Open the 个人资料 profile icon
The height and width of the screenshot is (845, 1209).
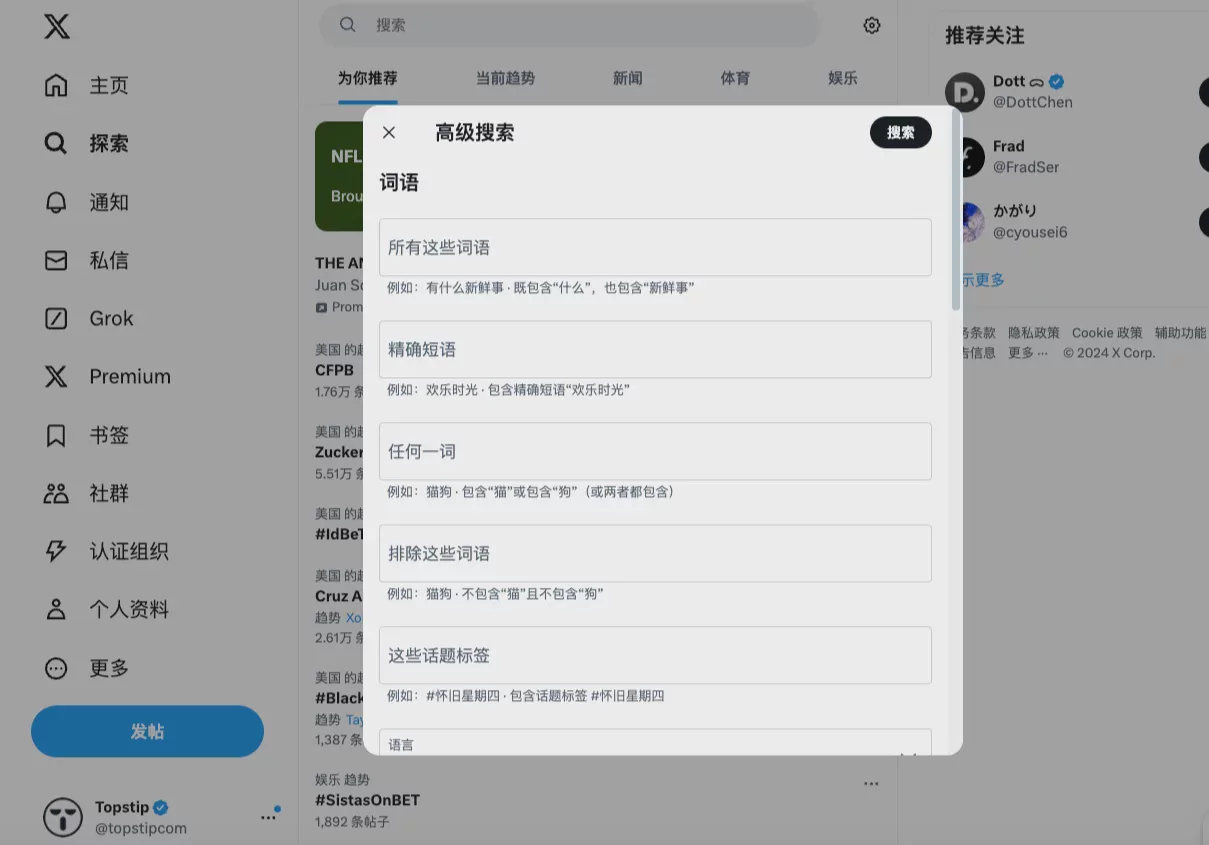click(56, 609)
